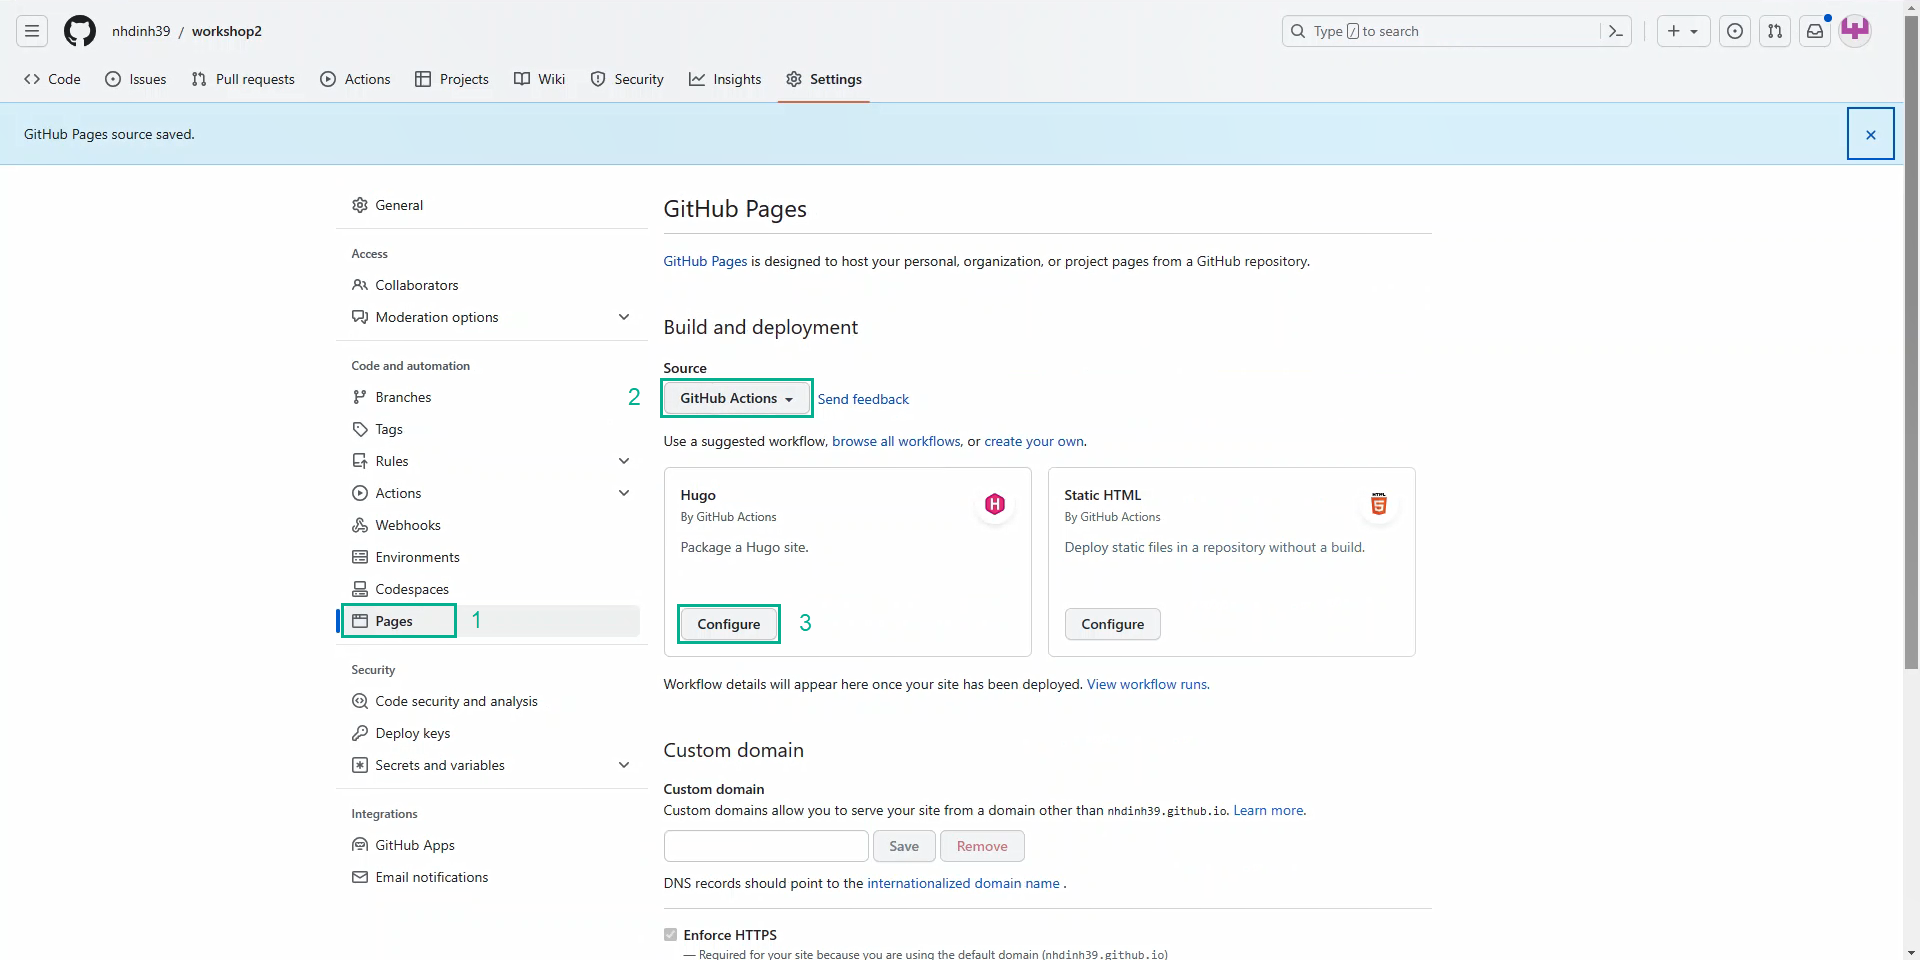Open the Pull requests icon in header
This screenshot has height=960, width=1920.
(1775, 31)
